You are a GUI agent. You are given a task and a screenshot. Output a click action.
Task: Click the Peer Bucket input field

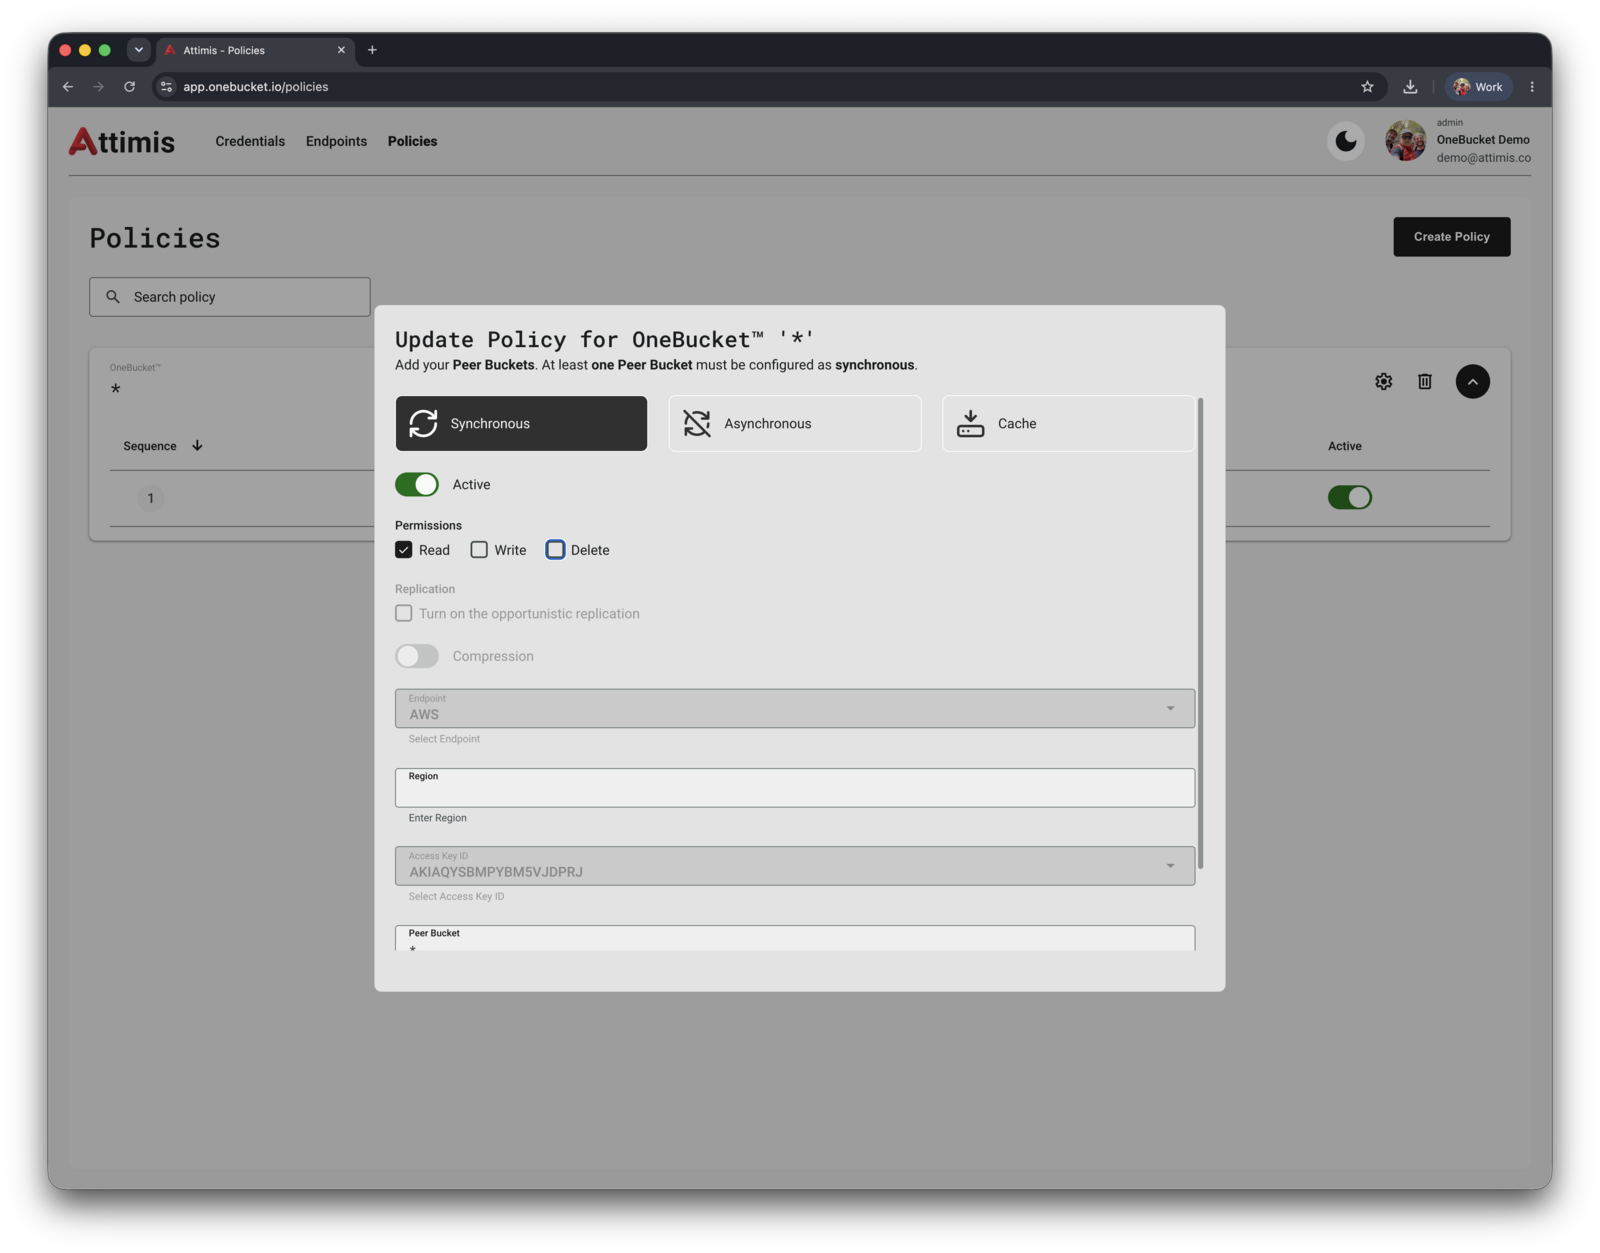[x=795, y=938]
